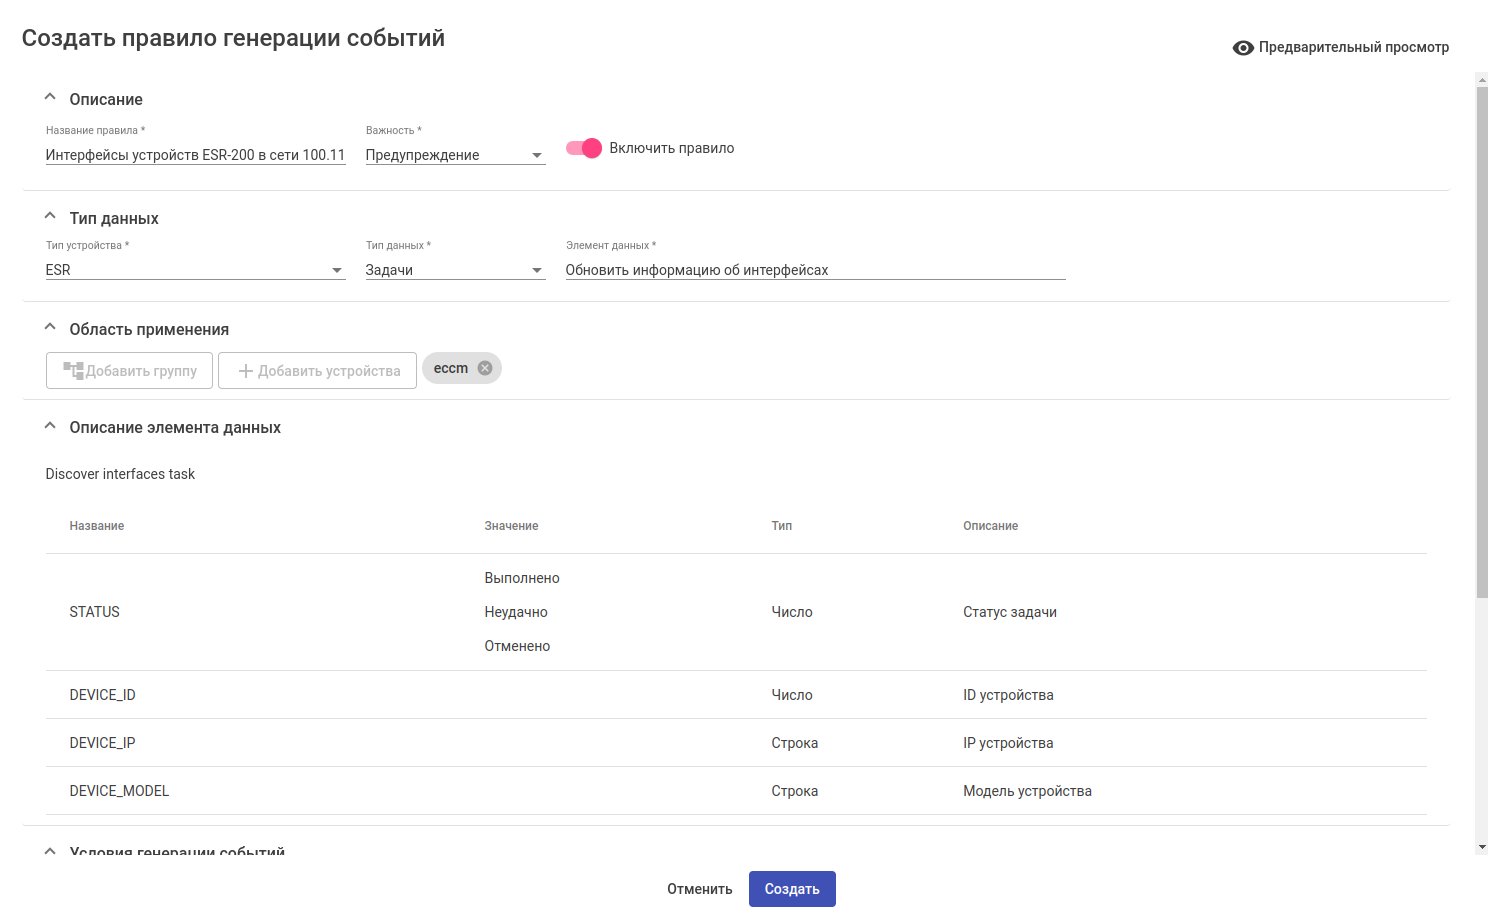Image resolution: width=1488 pixels, height=921 pixels.
Task: Toggle the Включить правило switch
Action: click(x=584, y=148)
